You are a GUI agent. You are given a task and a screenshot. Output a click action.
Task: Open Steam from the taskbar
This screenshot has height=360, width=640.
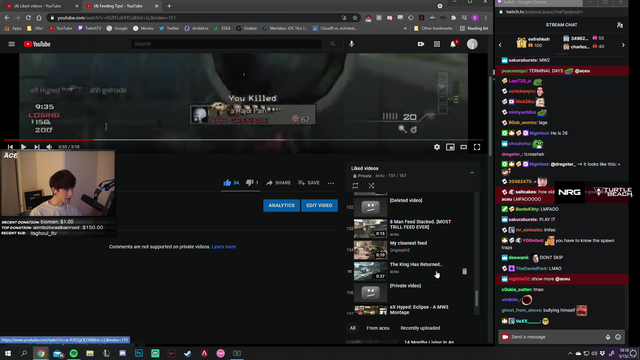[x=188, y=353]
